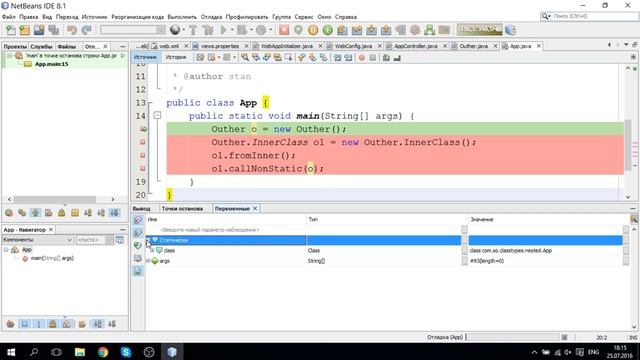Click the Step Over debugger icon

(342, 30)
